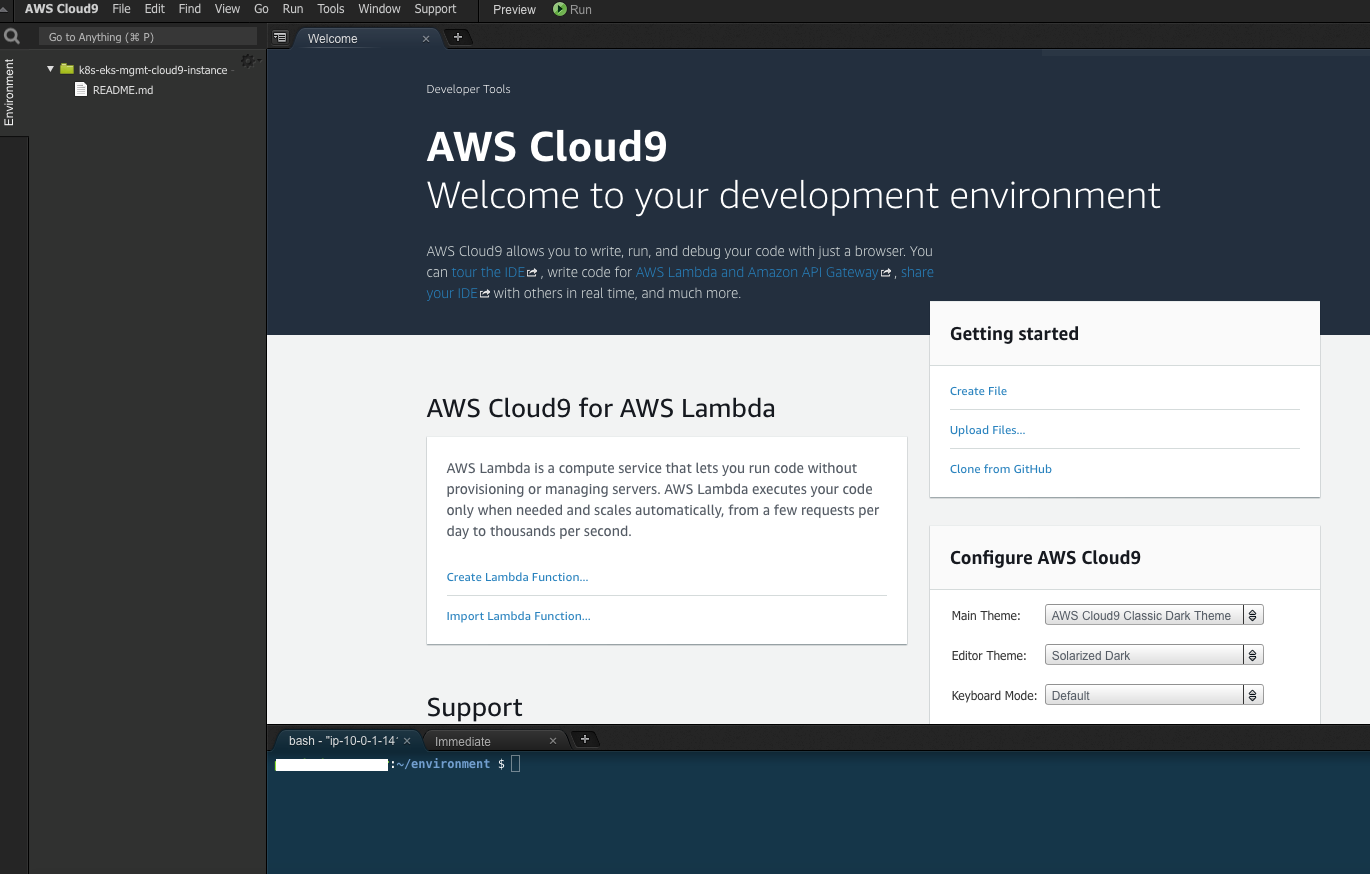
Task: Click the README.md file icon
Action: click(81, 89)
